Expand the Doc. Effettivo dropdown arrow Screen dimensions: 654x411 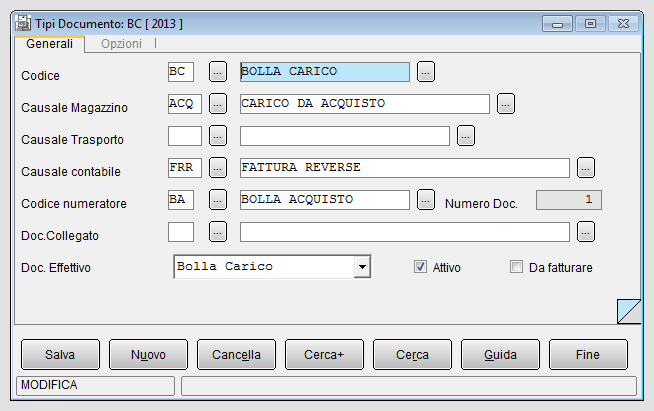tap(362, 267)
